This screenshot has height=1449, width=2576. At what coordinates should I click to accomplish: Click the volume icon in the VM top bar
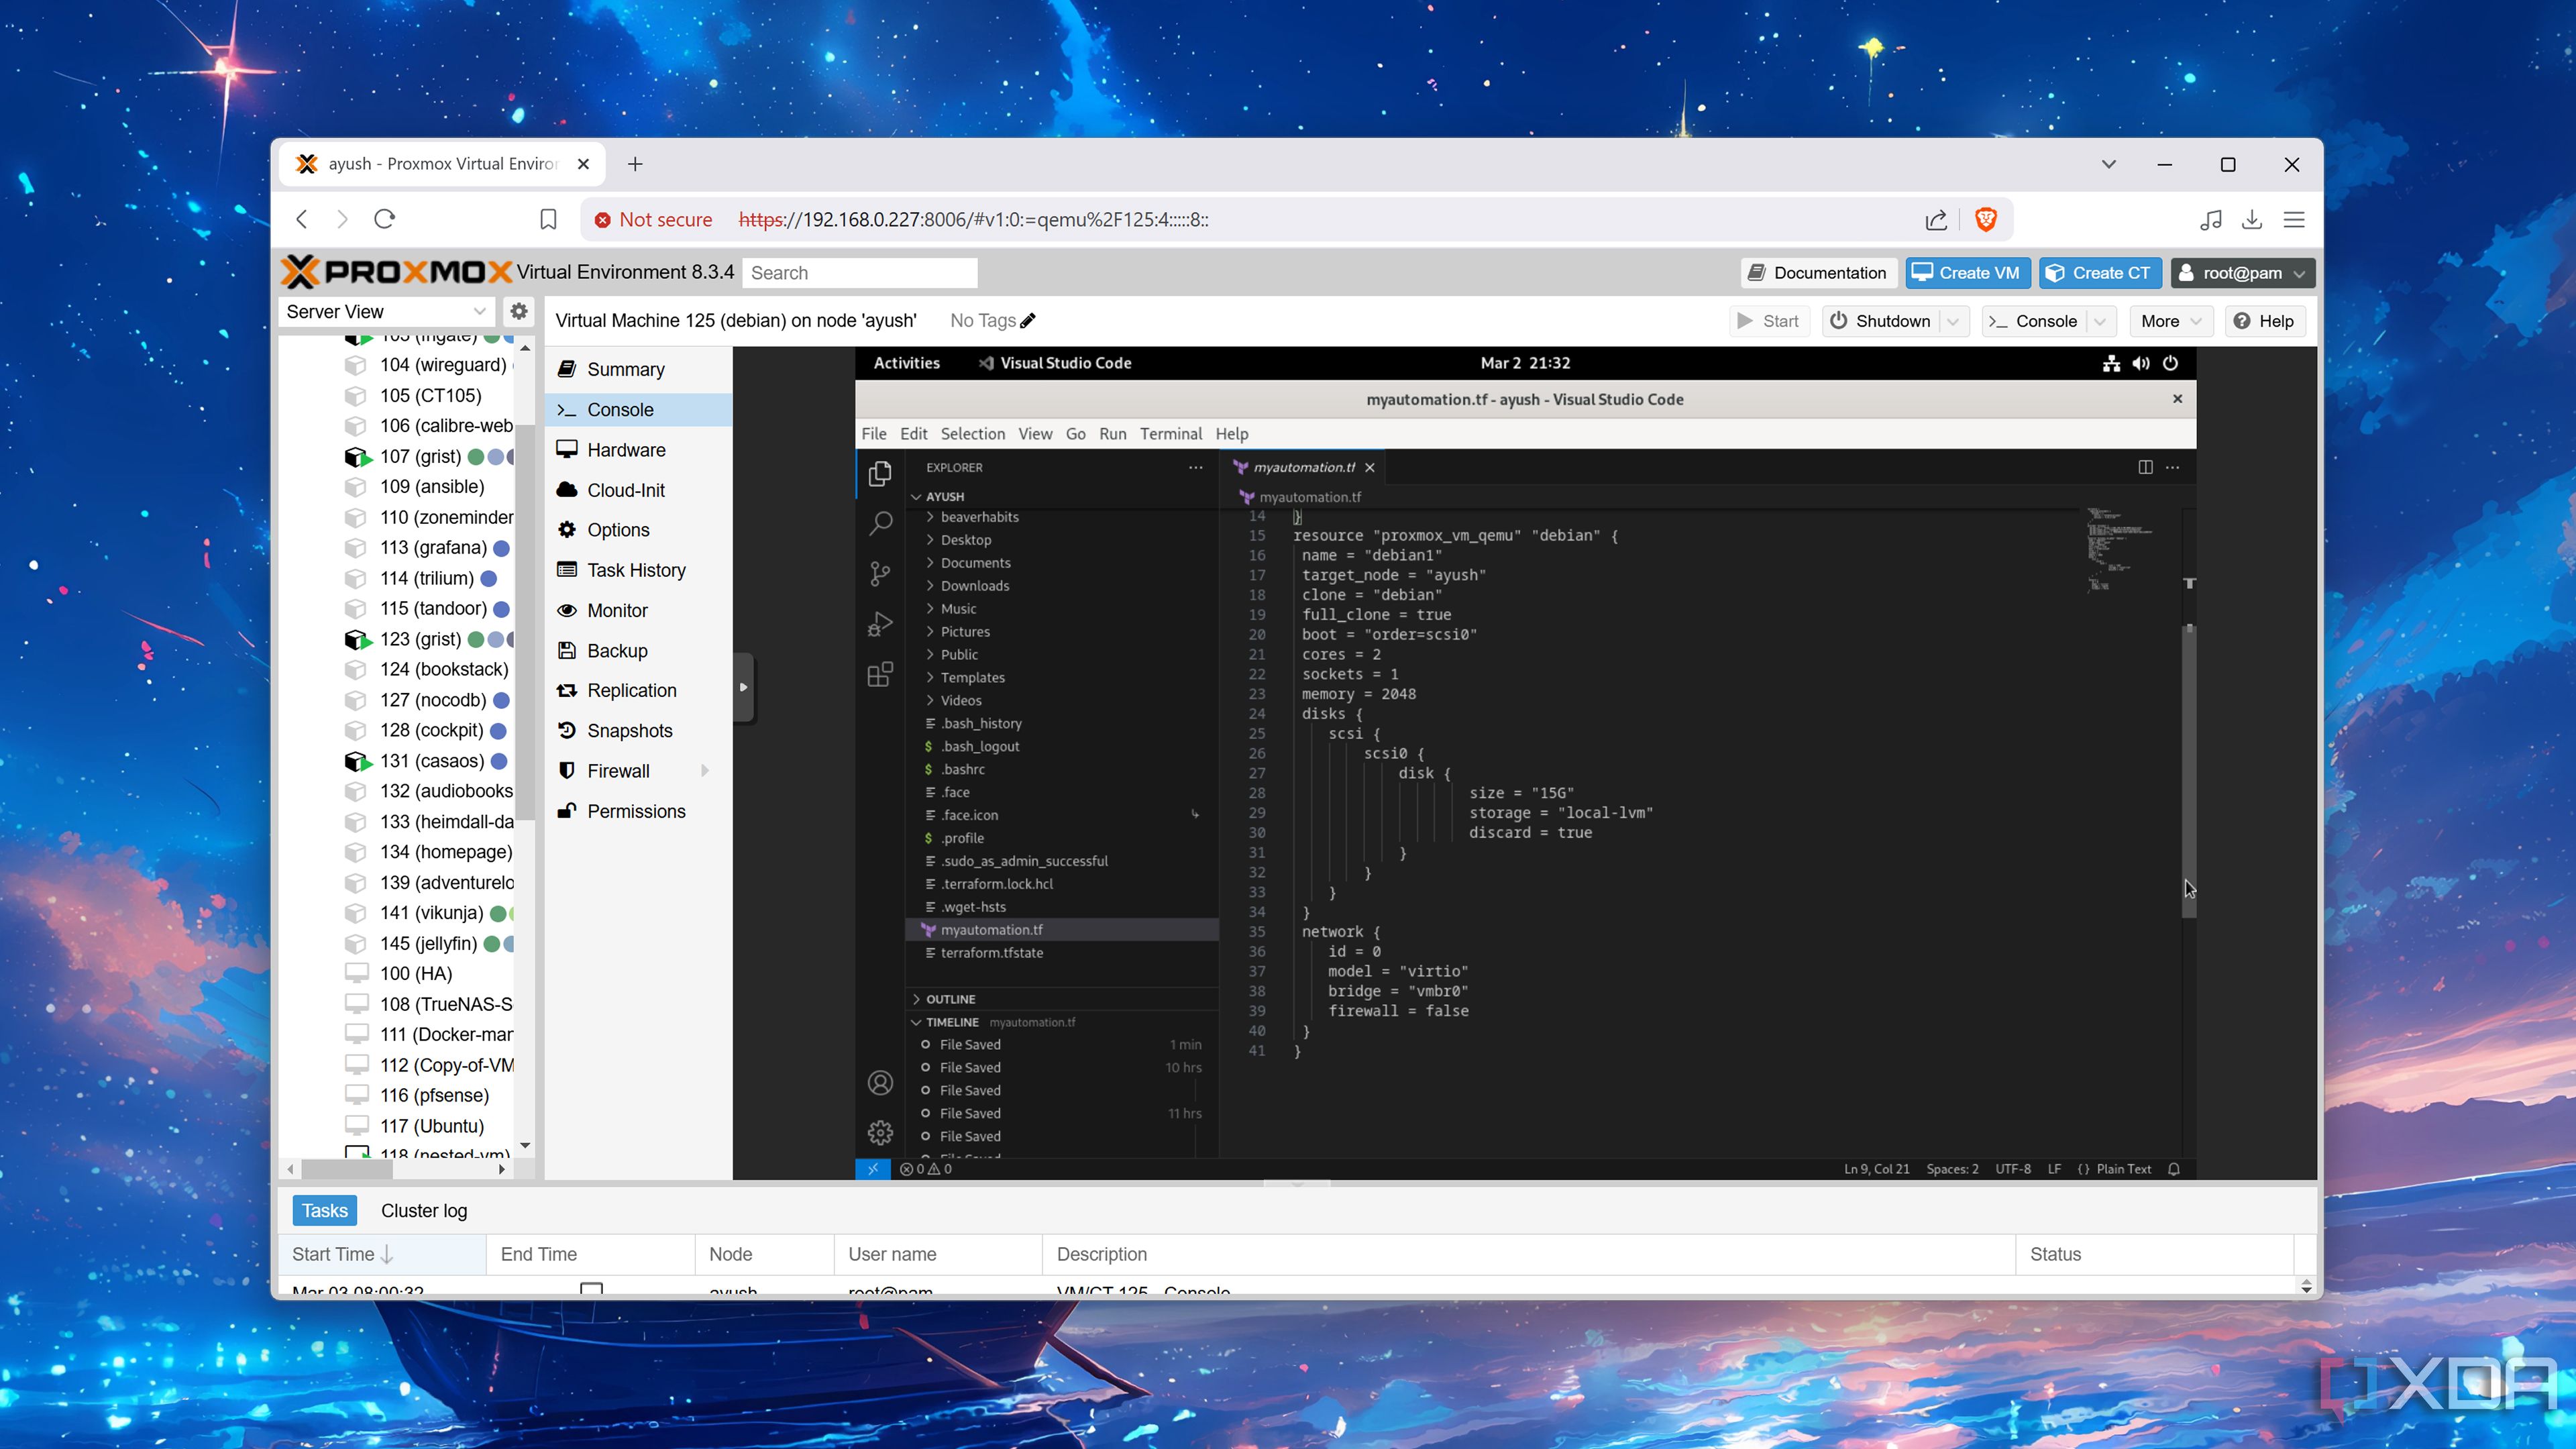point(2141,363)
